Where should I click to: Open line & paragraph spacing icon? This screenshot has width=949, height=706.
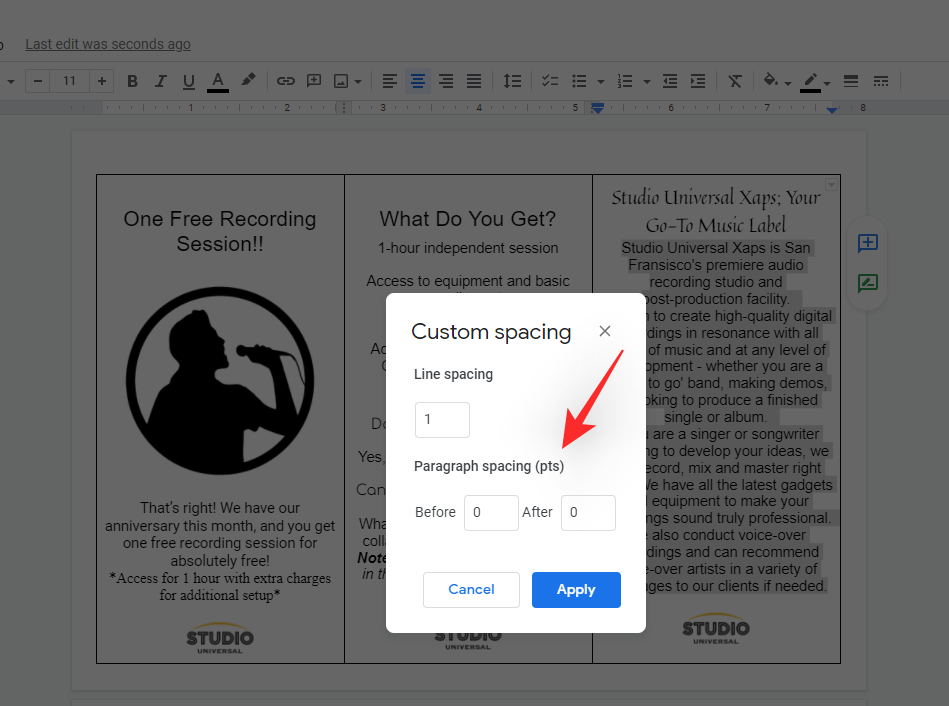[x=511, y=81]
